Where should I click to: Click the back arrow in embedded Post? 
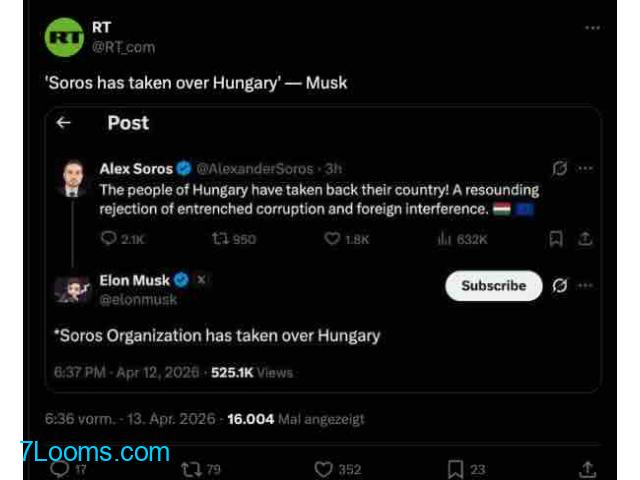click(x=64, y=123)
